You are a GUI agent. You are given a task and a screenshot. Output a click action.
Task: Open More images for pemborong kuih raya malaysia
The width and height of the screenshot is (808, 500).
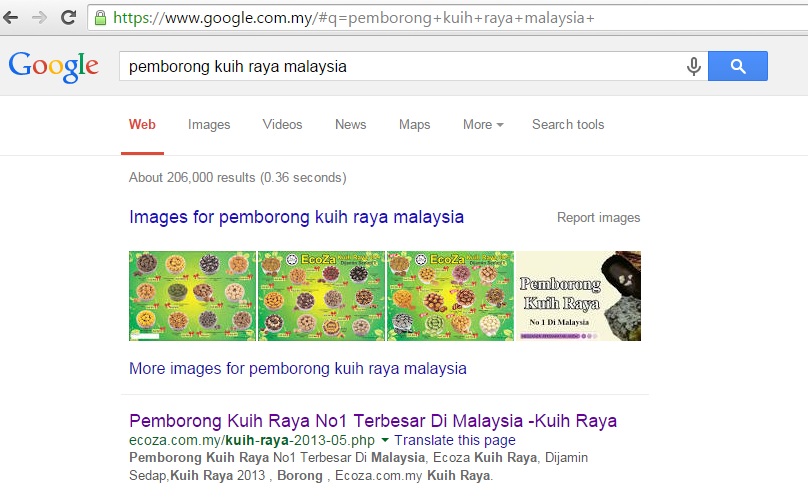tap(298, 369)
